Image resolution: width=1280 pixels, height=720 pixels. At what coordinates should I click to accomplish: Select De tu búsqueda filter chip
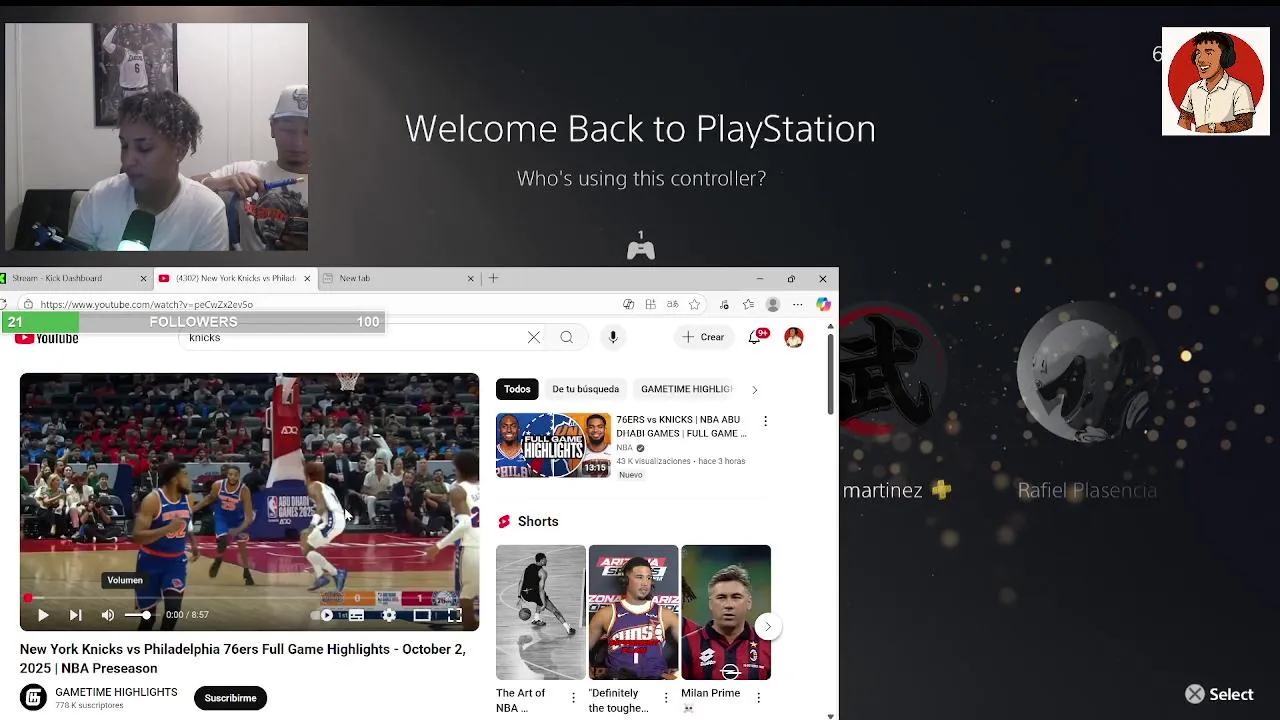click(585, 389)
